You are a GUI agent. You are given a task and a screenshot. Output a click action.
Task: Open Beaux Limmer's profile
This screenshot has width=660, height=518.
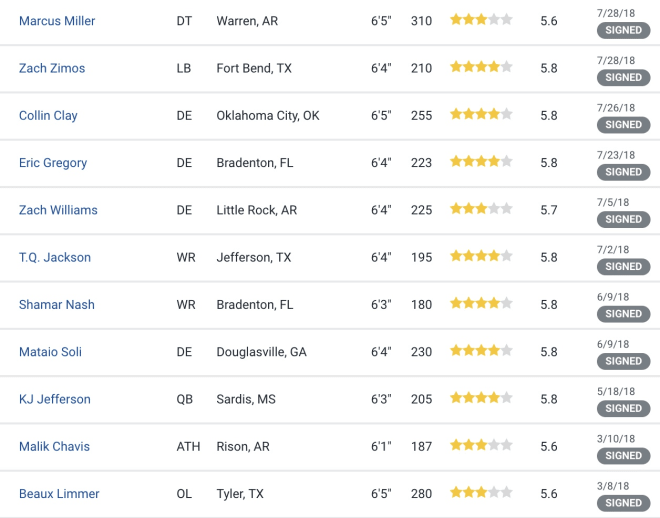pos(59,494)
